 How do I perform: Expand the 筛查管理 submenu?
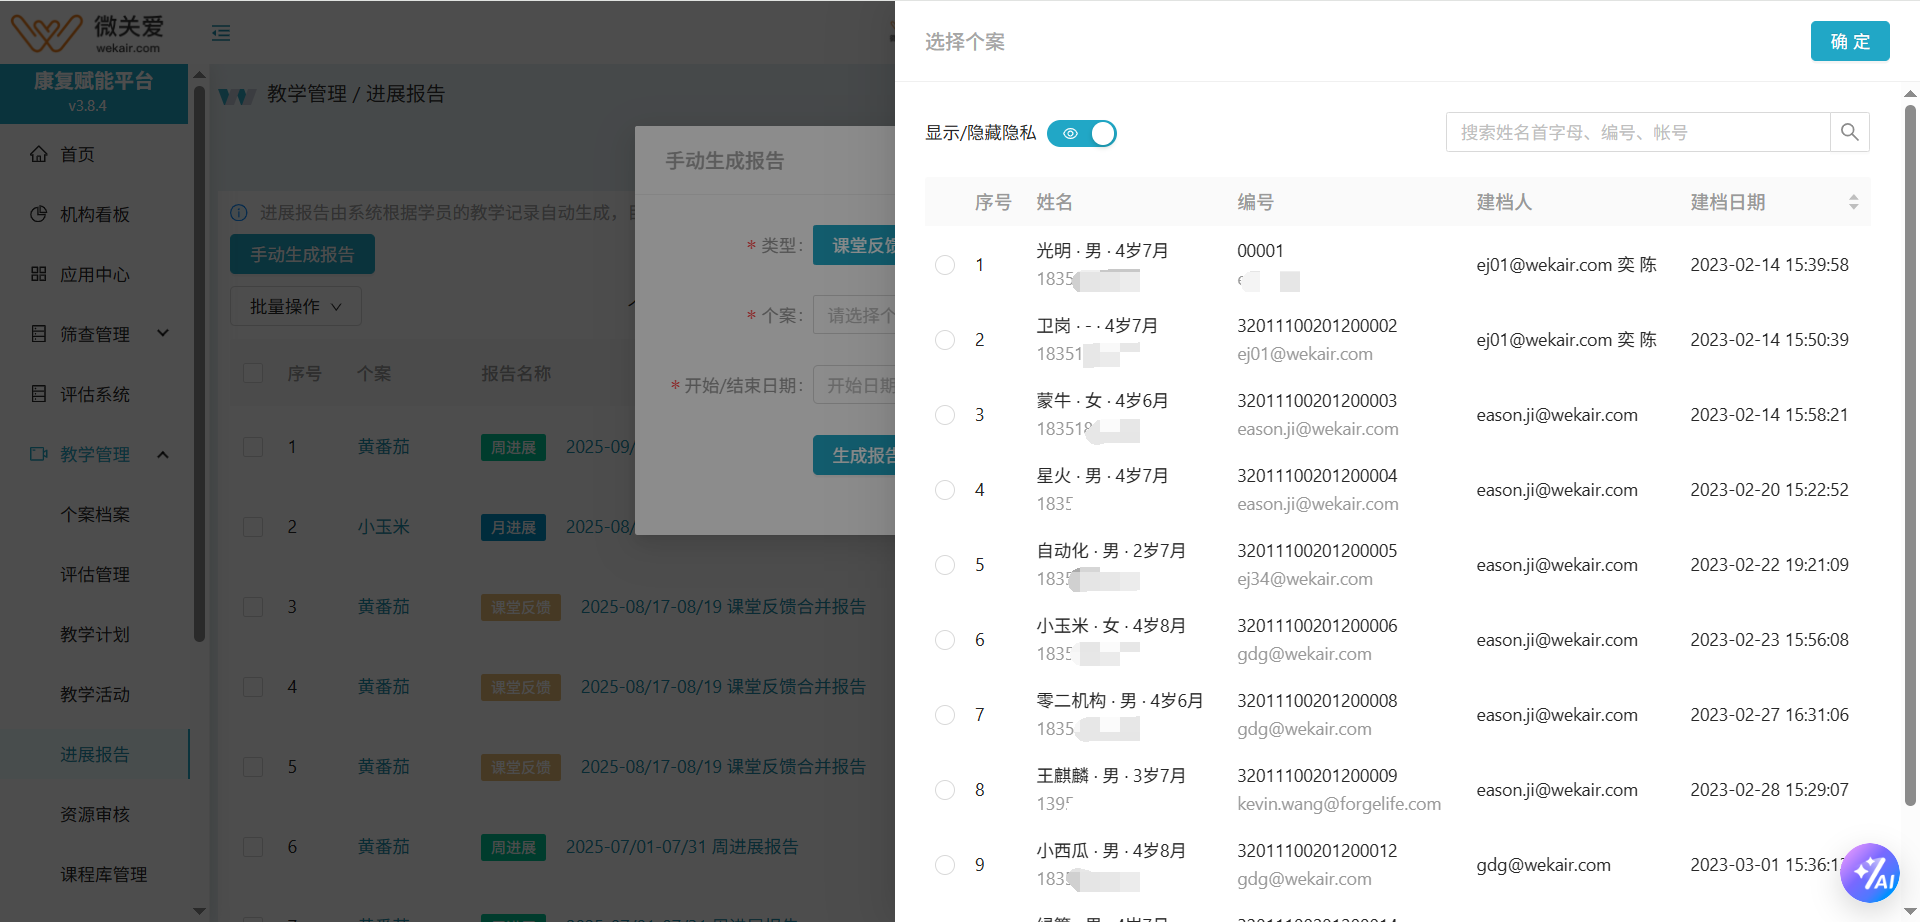(163, 334)
